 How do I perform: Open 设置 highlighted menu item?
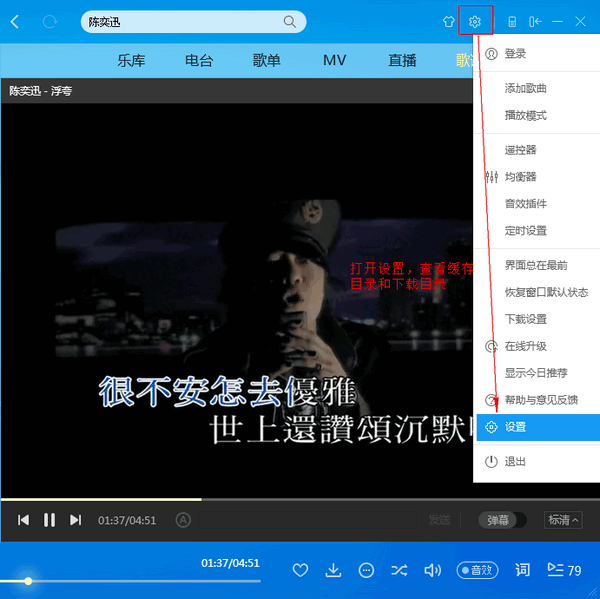[x=538, y=427]
